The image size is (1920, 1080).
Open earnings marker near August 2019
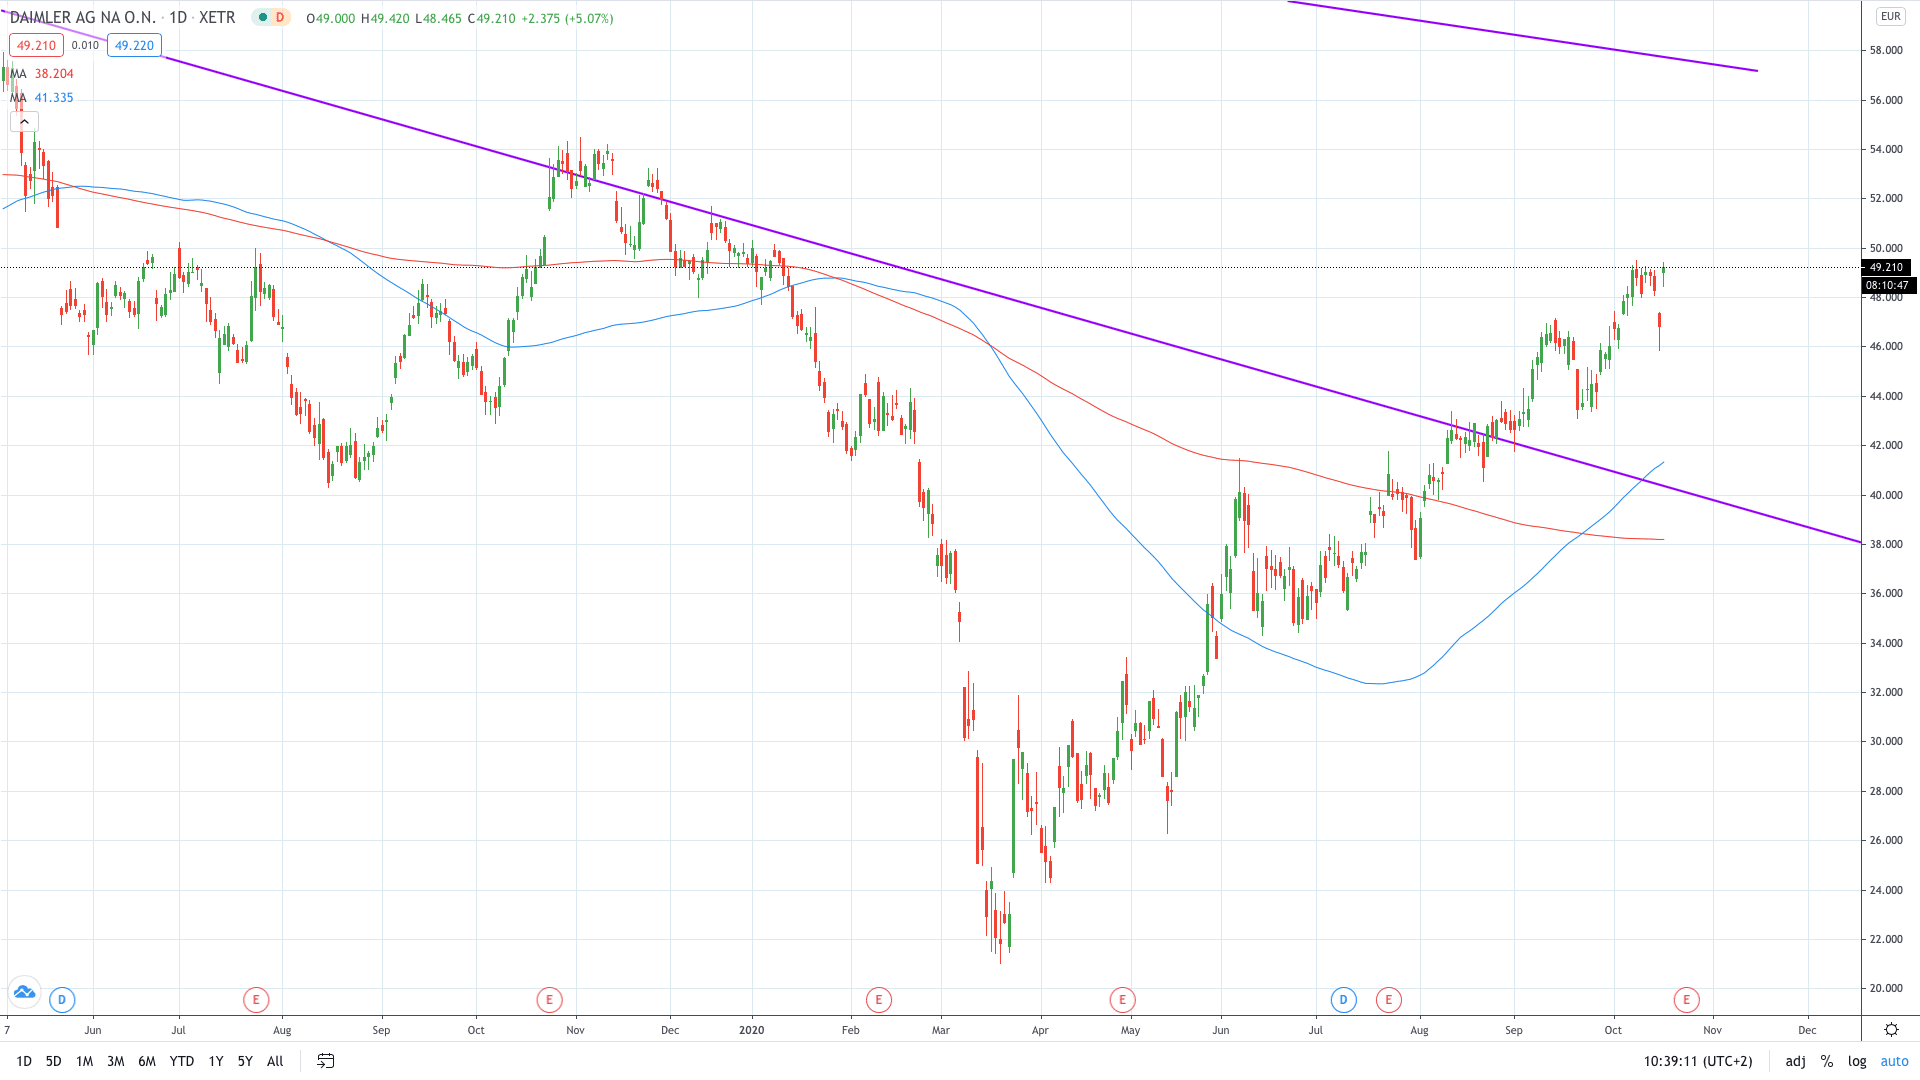click(256, 999)
